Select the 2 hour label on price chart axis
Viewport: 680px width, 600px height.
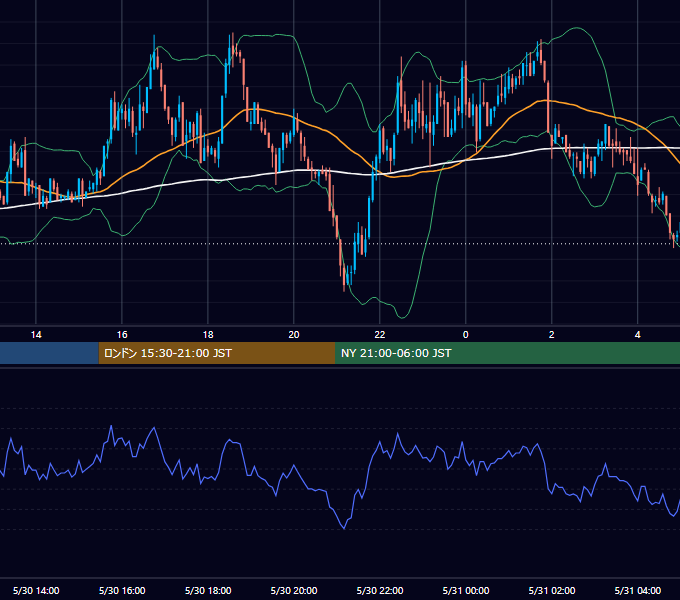tap(551, 335)
